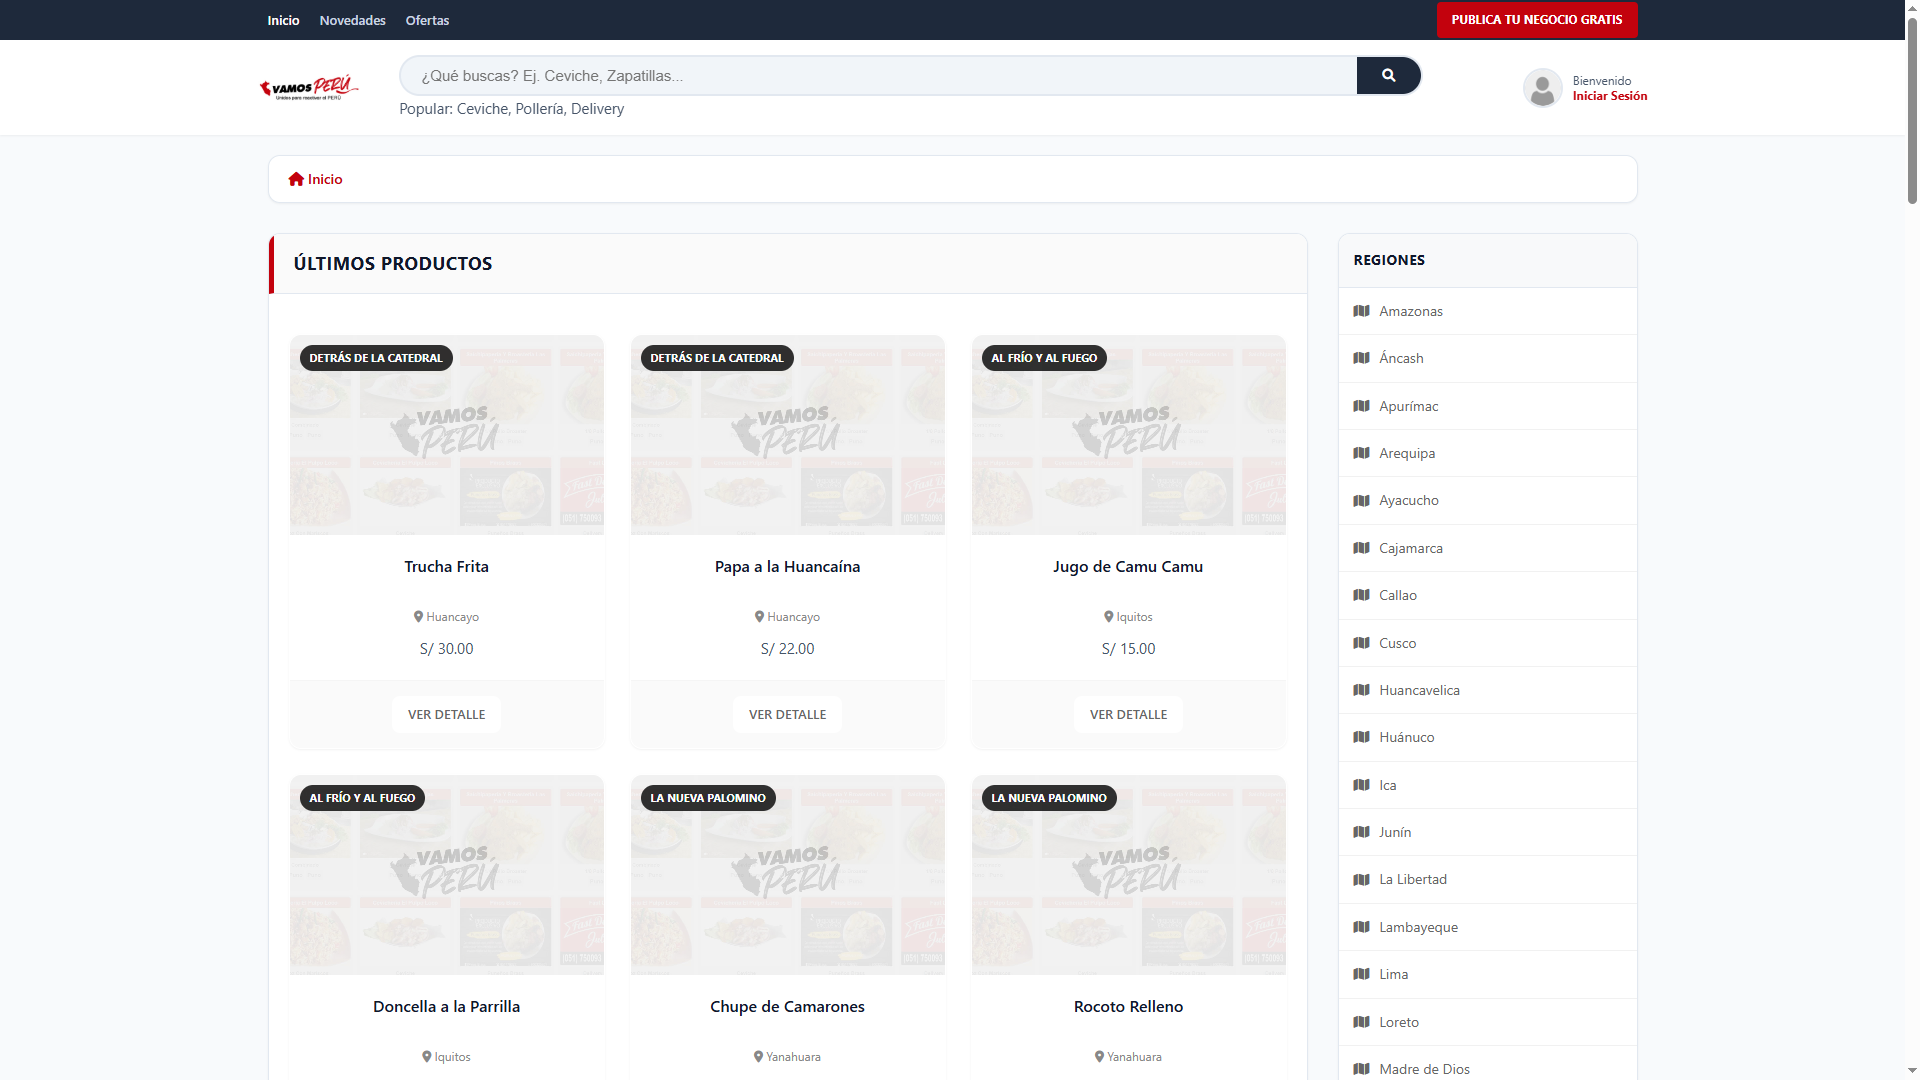
Task: Click location pin icon under Trucha Frita
Action: pos(418,617)
